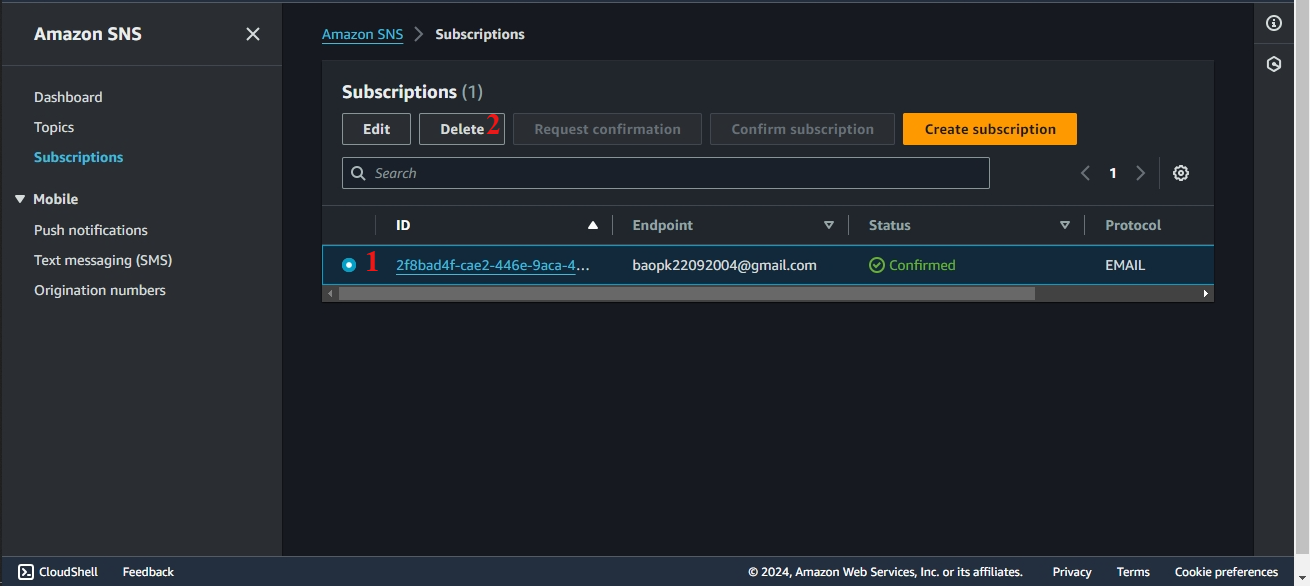Open Terms link in footer
This screenshot has height=586, width=1310.
point(1133,572)
